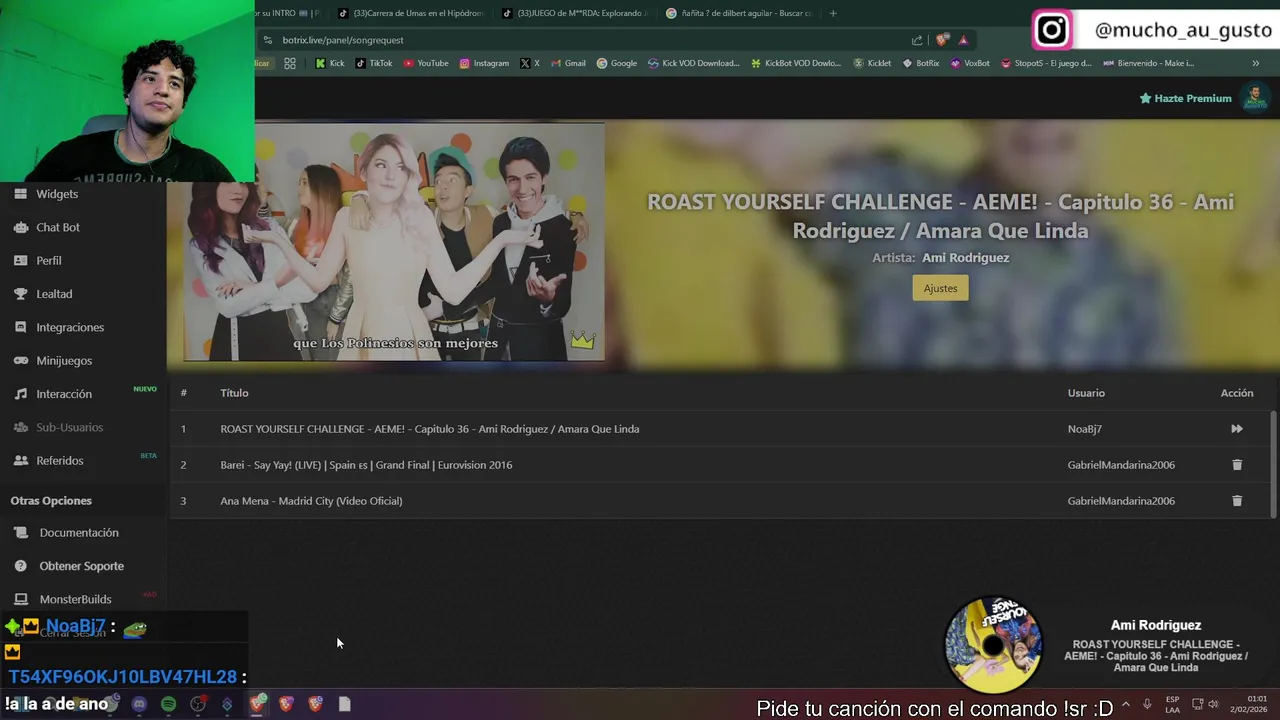Open Kick VOD Download bookmark
Viewport: 1280px width, 720px height.
coord(694,63)
